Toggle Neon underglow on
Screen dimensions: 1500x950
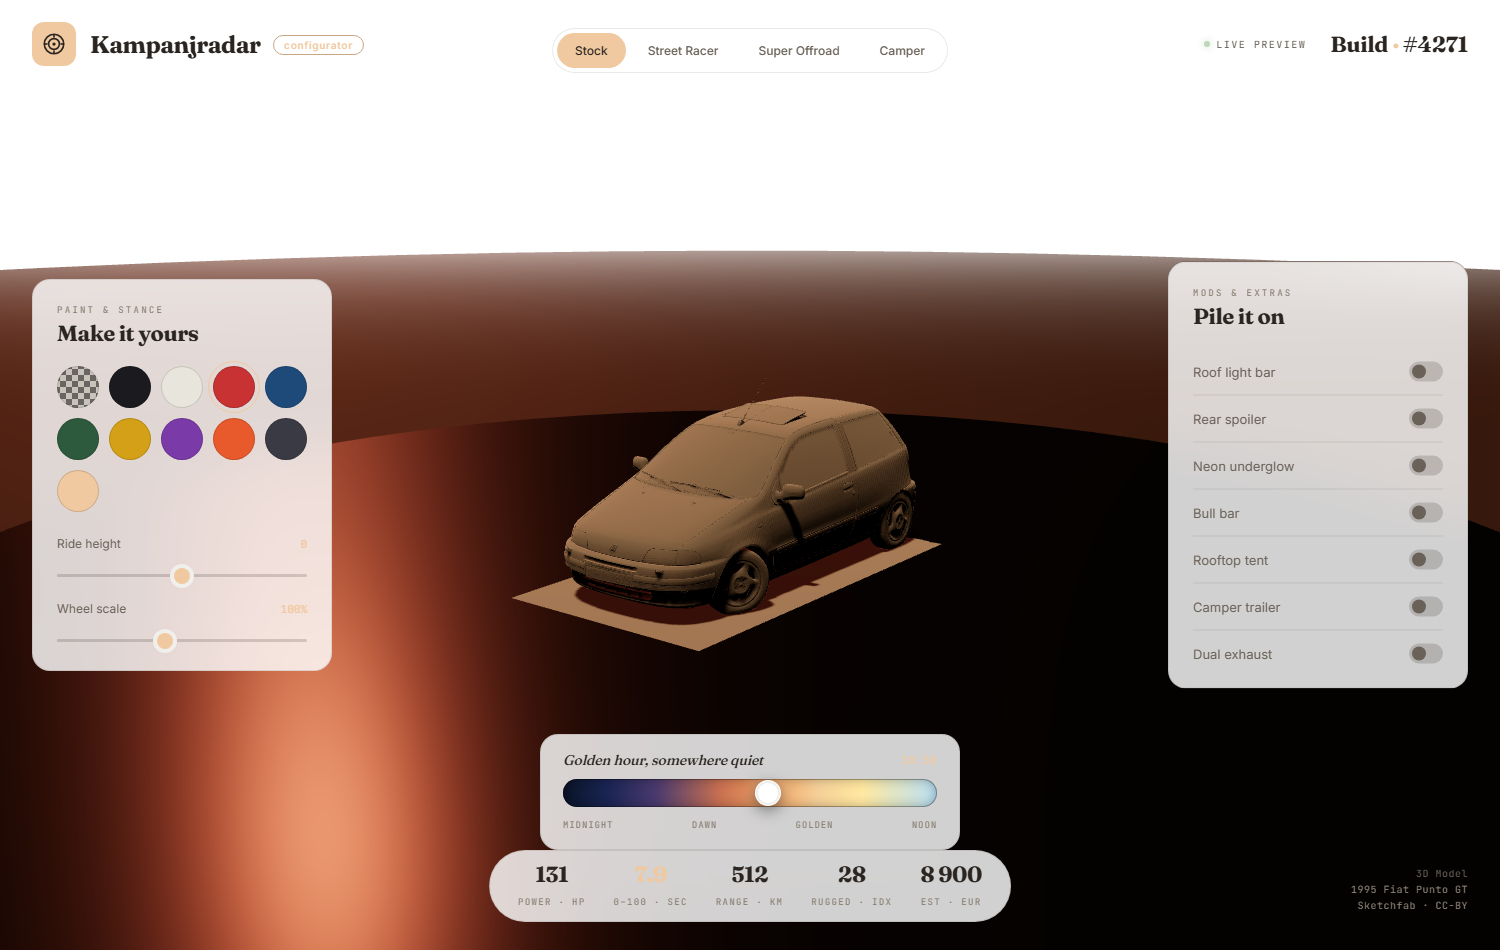coord(1426,466)
